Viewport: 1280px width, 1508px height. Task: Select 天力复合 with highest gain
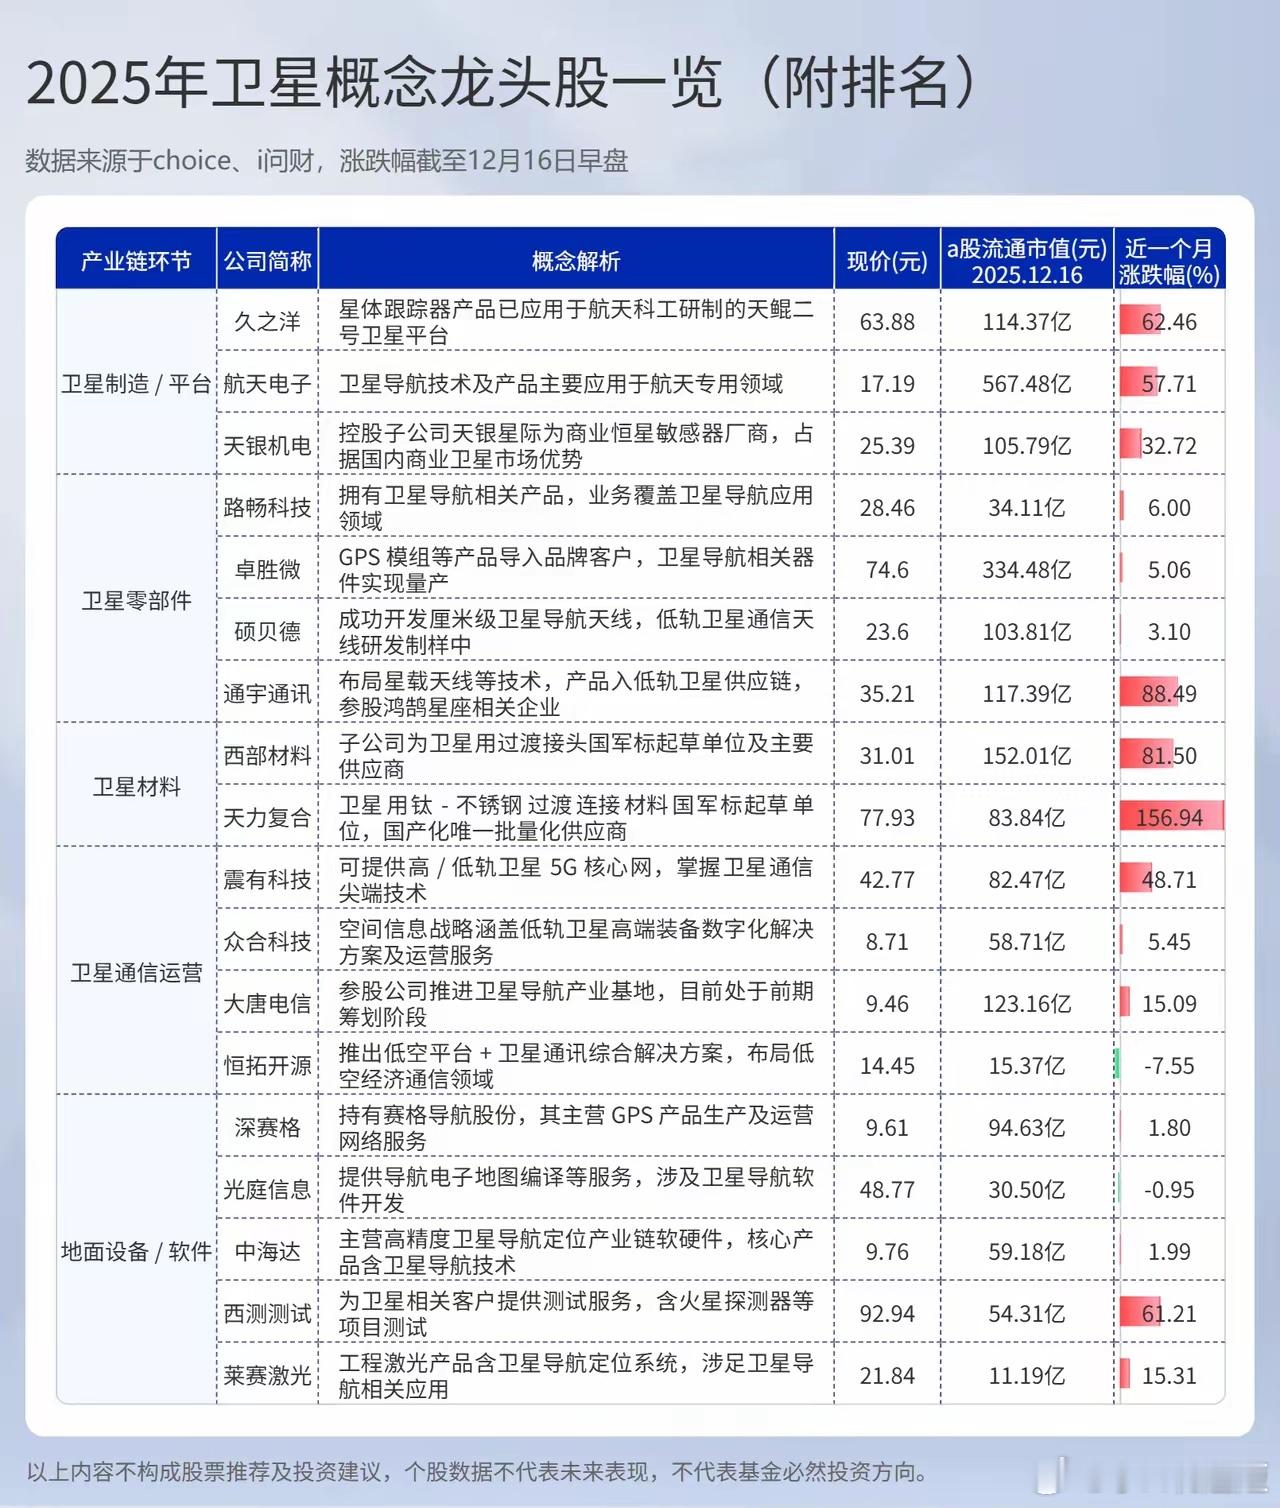pos(267,817)
